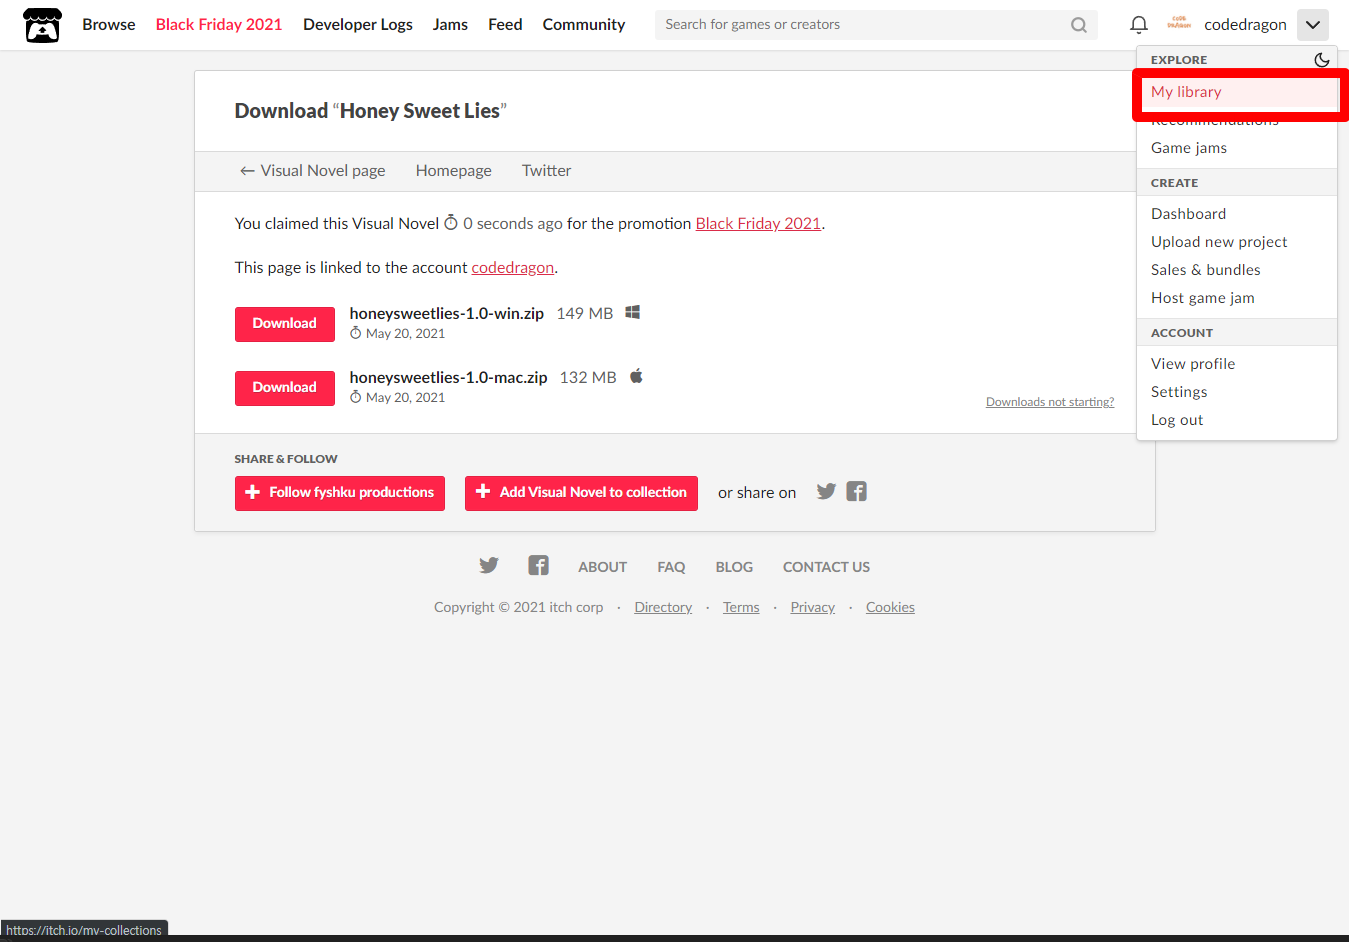
Task: Open Terms footer link
Action: pyautogui.click(x=741, y=607)
